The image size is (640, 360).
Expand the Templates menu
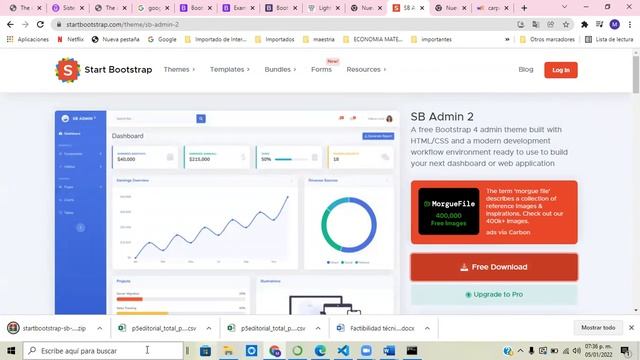point(230,69)
